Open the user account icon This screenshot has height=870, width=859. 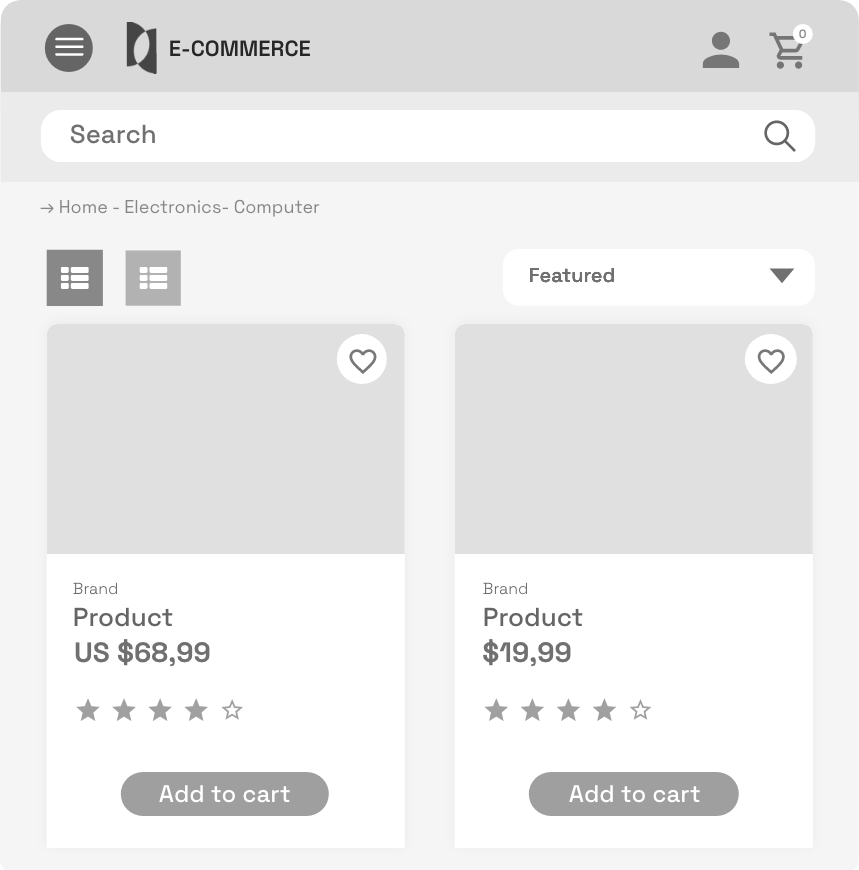720,50
